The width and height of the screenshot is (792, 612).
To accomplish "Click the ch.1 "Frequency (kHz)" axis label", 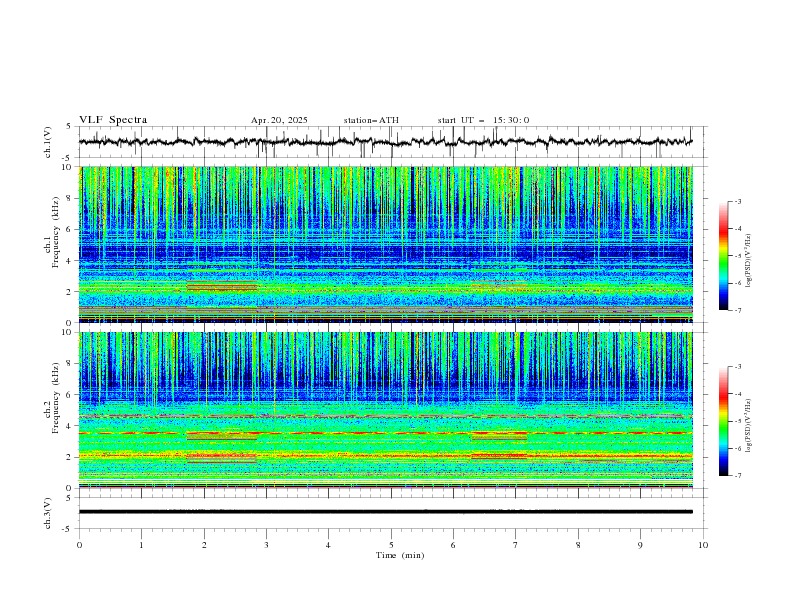I will click(56, 232).
